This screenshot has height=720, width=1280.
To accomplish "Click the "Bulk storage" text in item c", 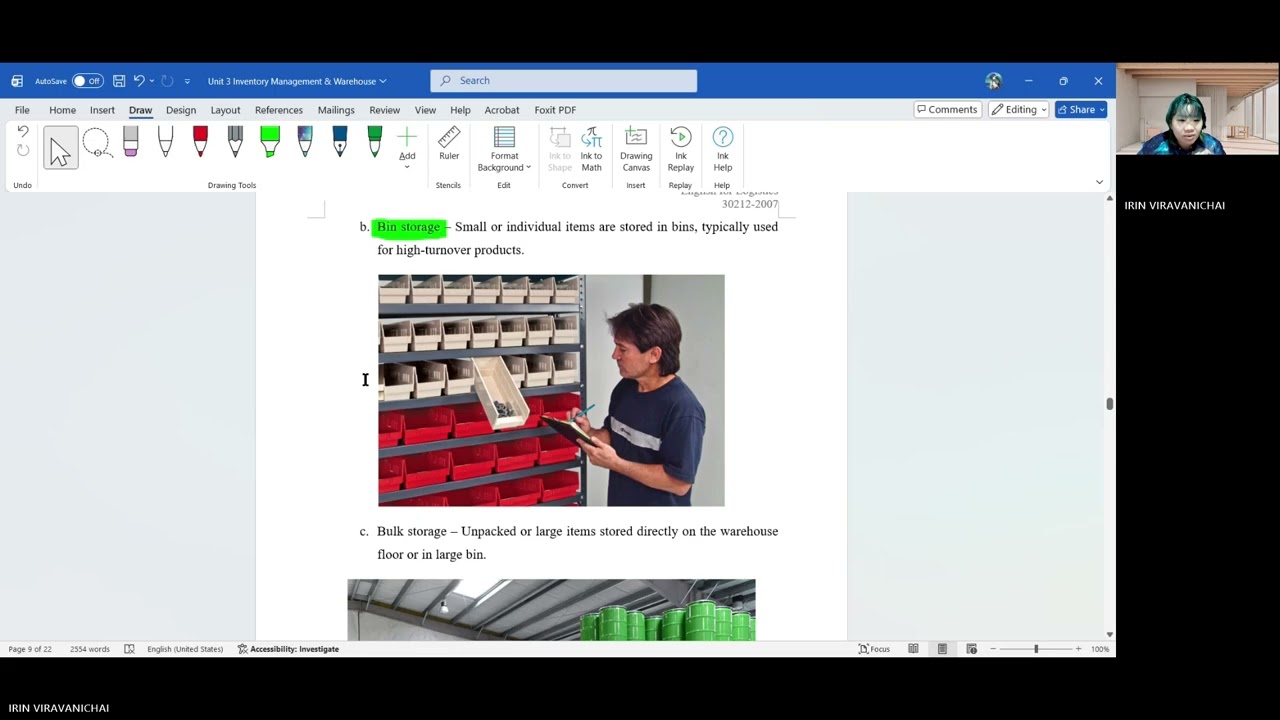I will pos(411,531).
